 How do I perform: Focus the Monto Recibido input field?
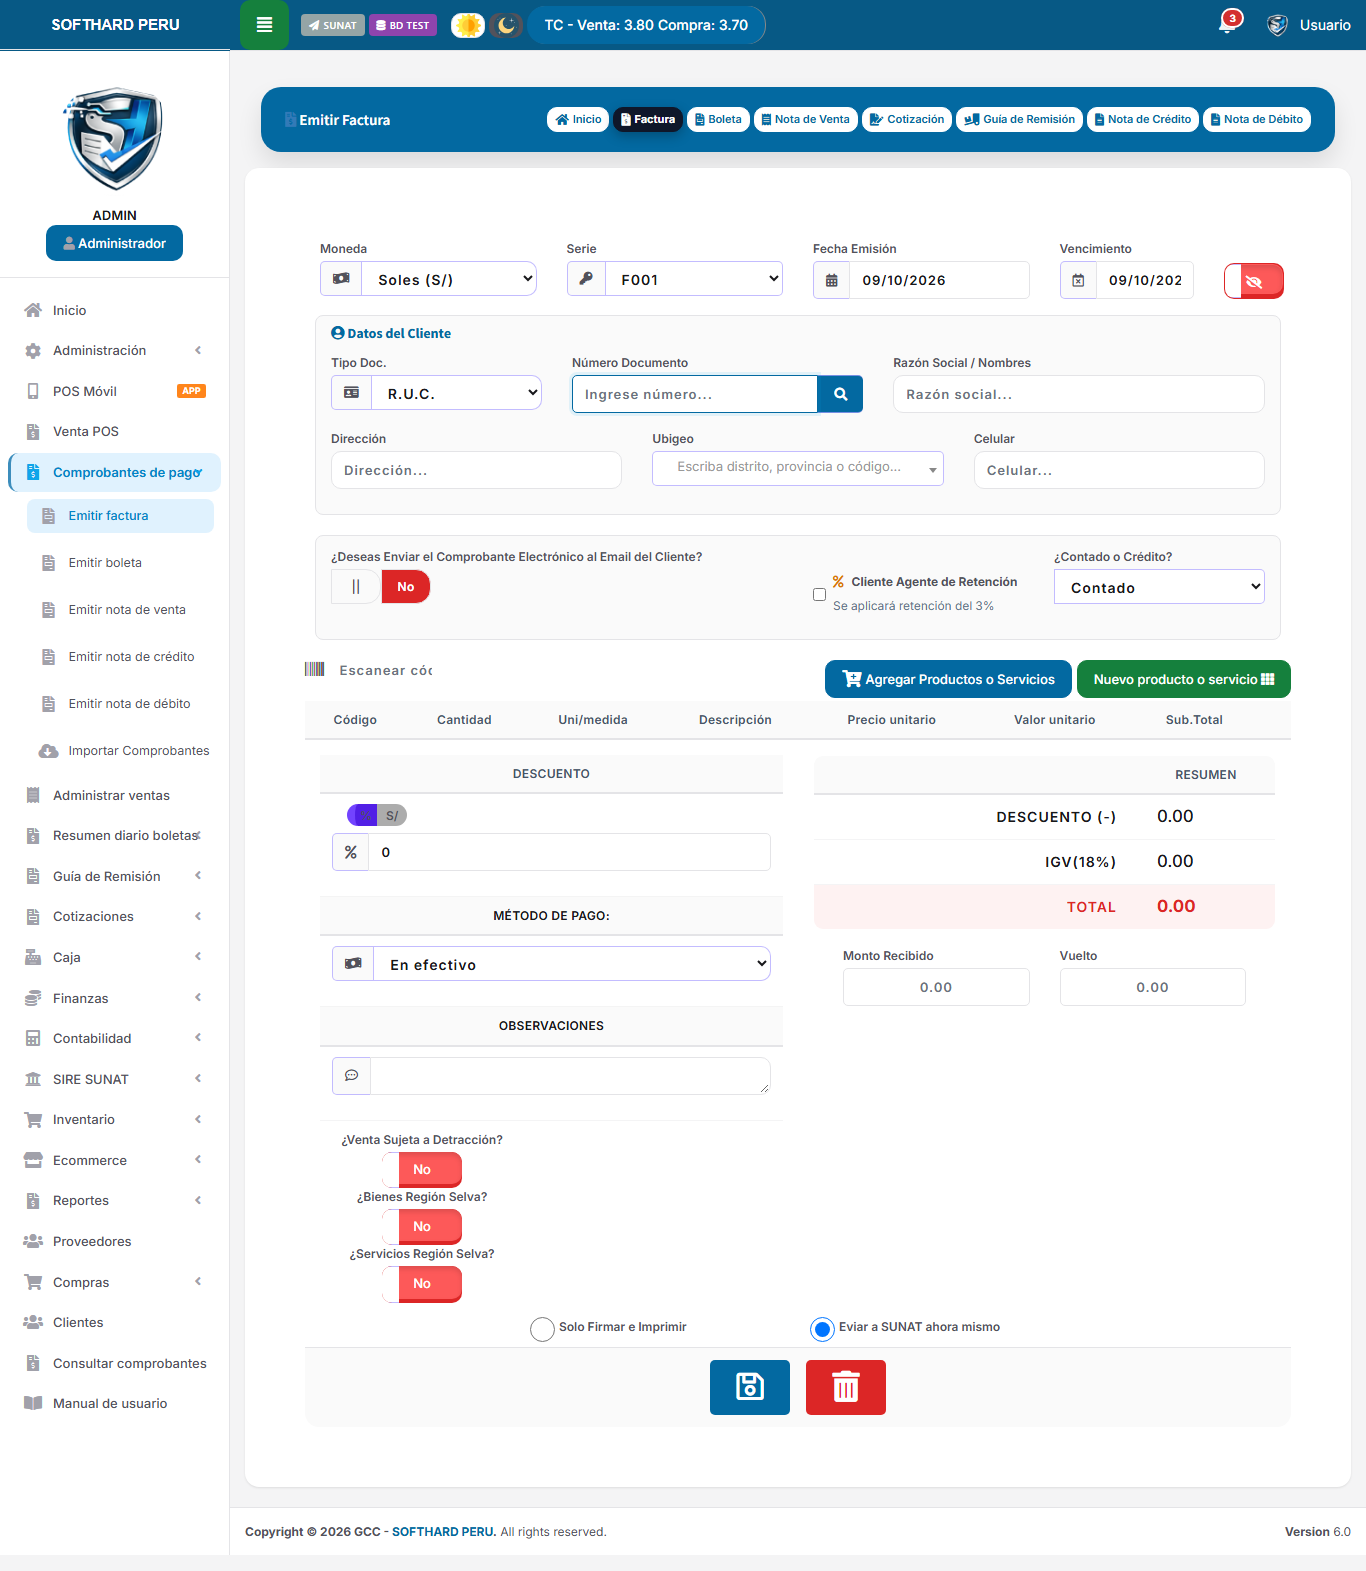(x=936, y=987)
